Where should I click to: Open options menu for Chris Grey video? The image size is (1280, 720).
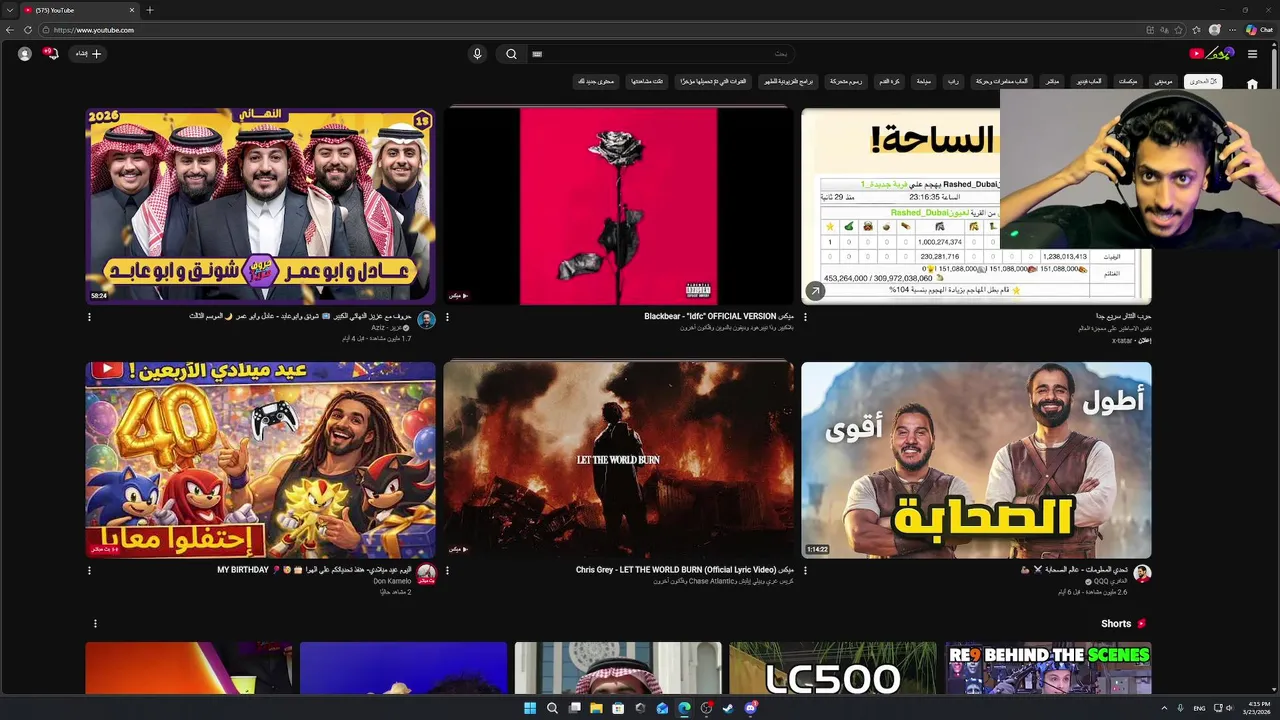(x=447, y=571)
